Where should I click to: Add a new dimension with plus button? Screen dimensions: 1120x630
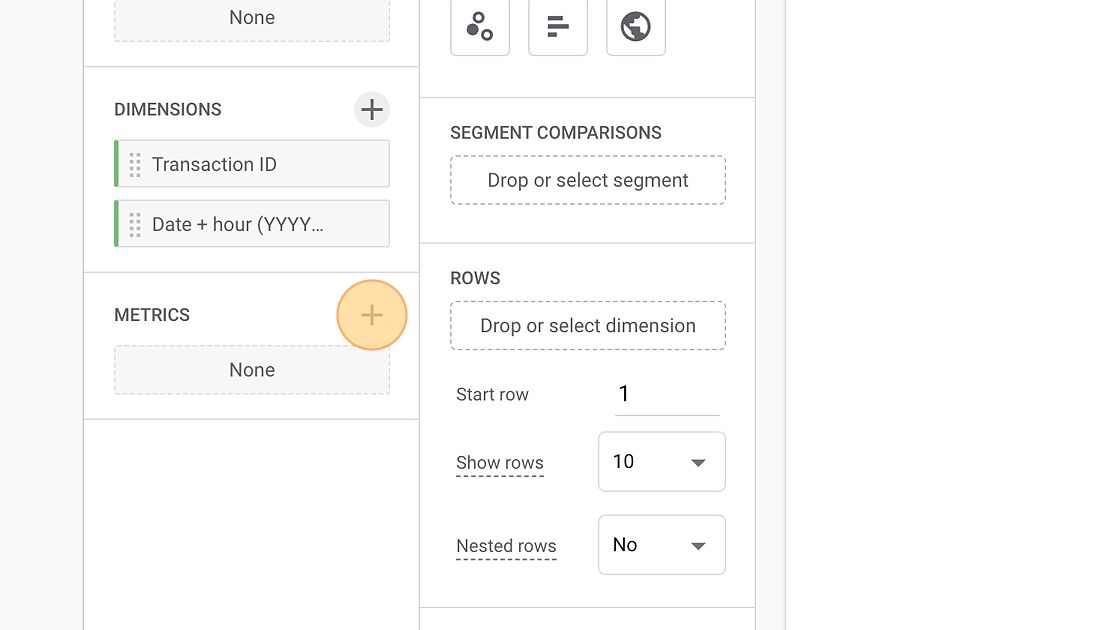pos(372,109)
